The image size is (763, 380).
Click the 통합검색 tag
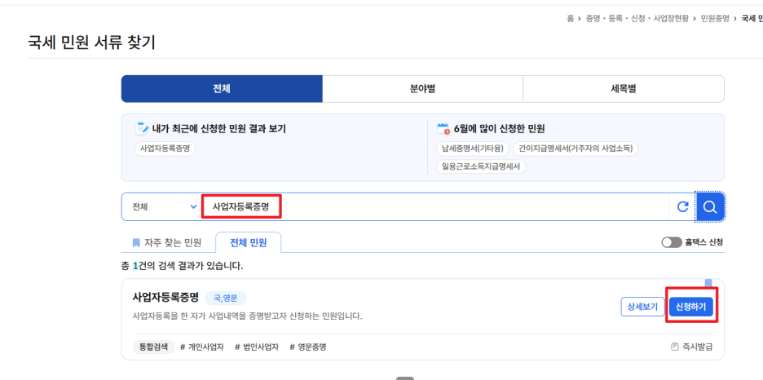coord(153,347)
